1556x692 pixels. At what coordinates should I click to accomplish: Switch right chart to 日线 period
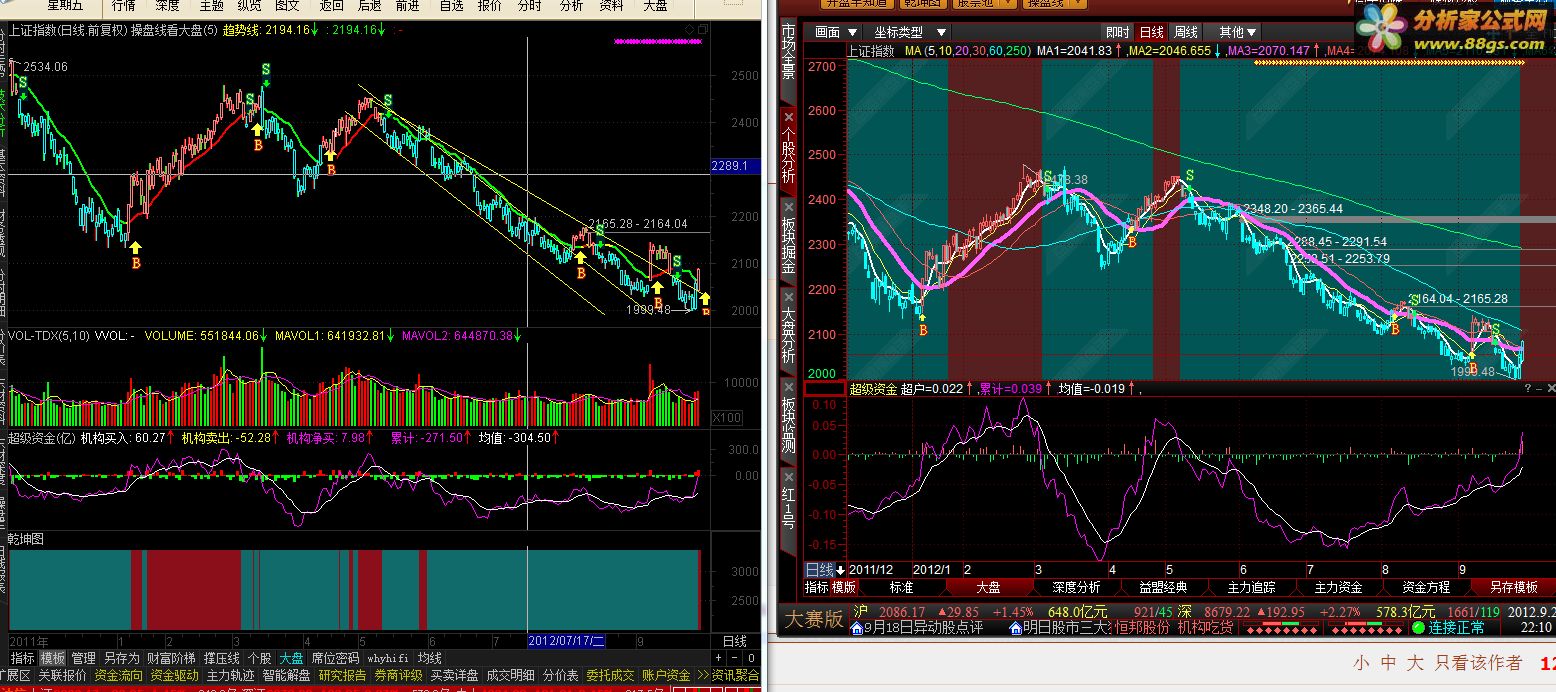[1152, 32]
